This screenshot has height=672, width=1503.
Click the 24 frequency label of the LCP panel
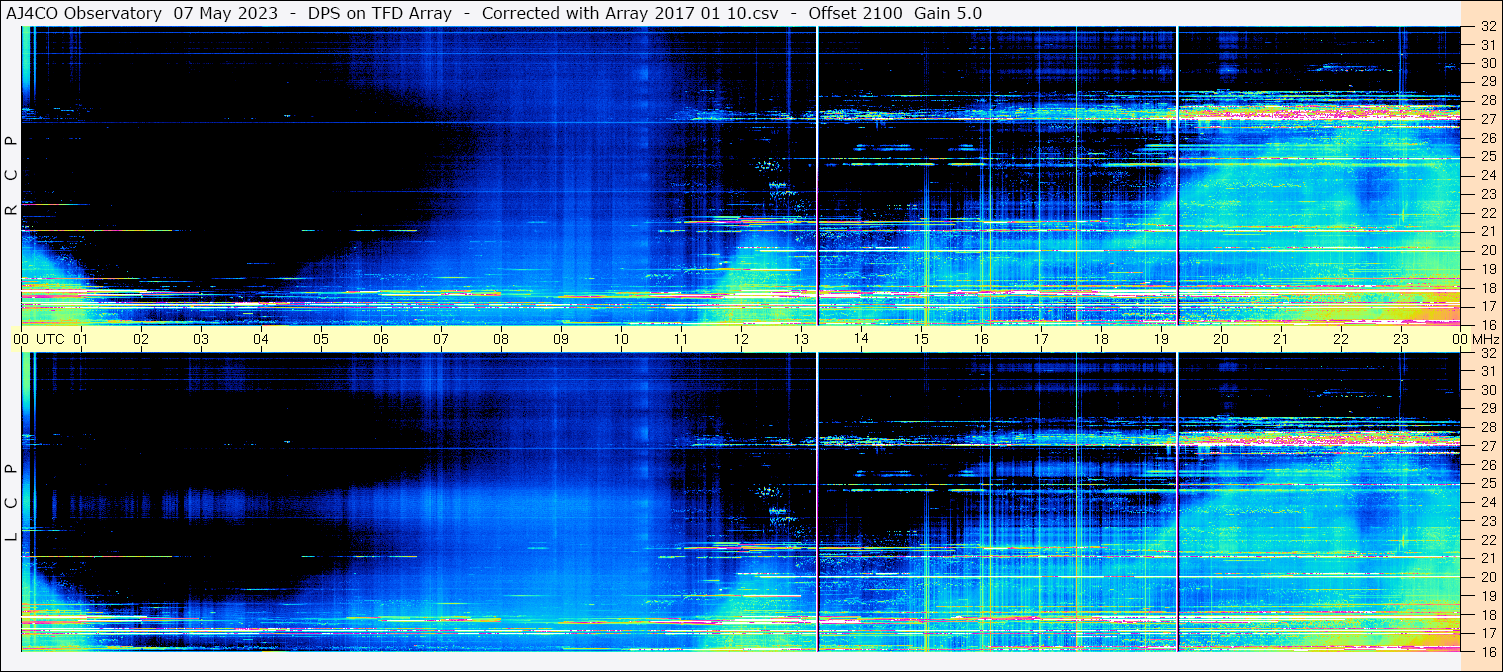[1487, 502]
